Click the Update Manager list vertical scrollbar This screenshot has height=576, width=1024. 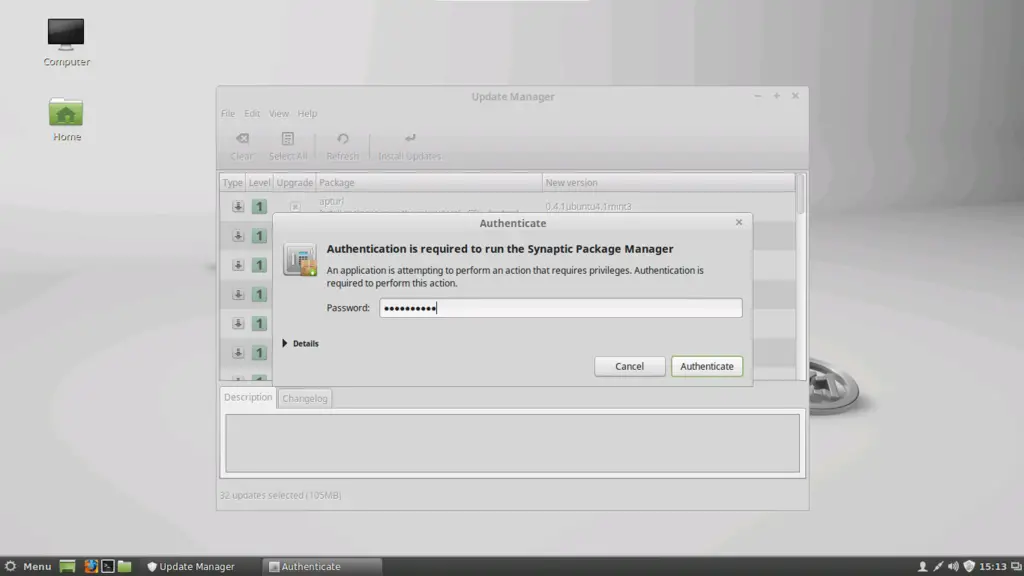tap(801, 276)
